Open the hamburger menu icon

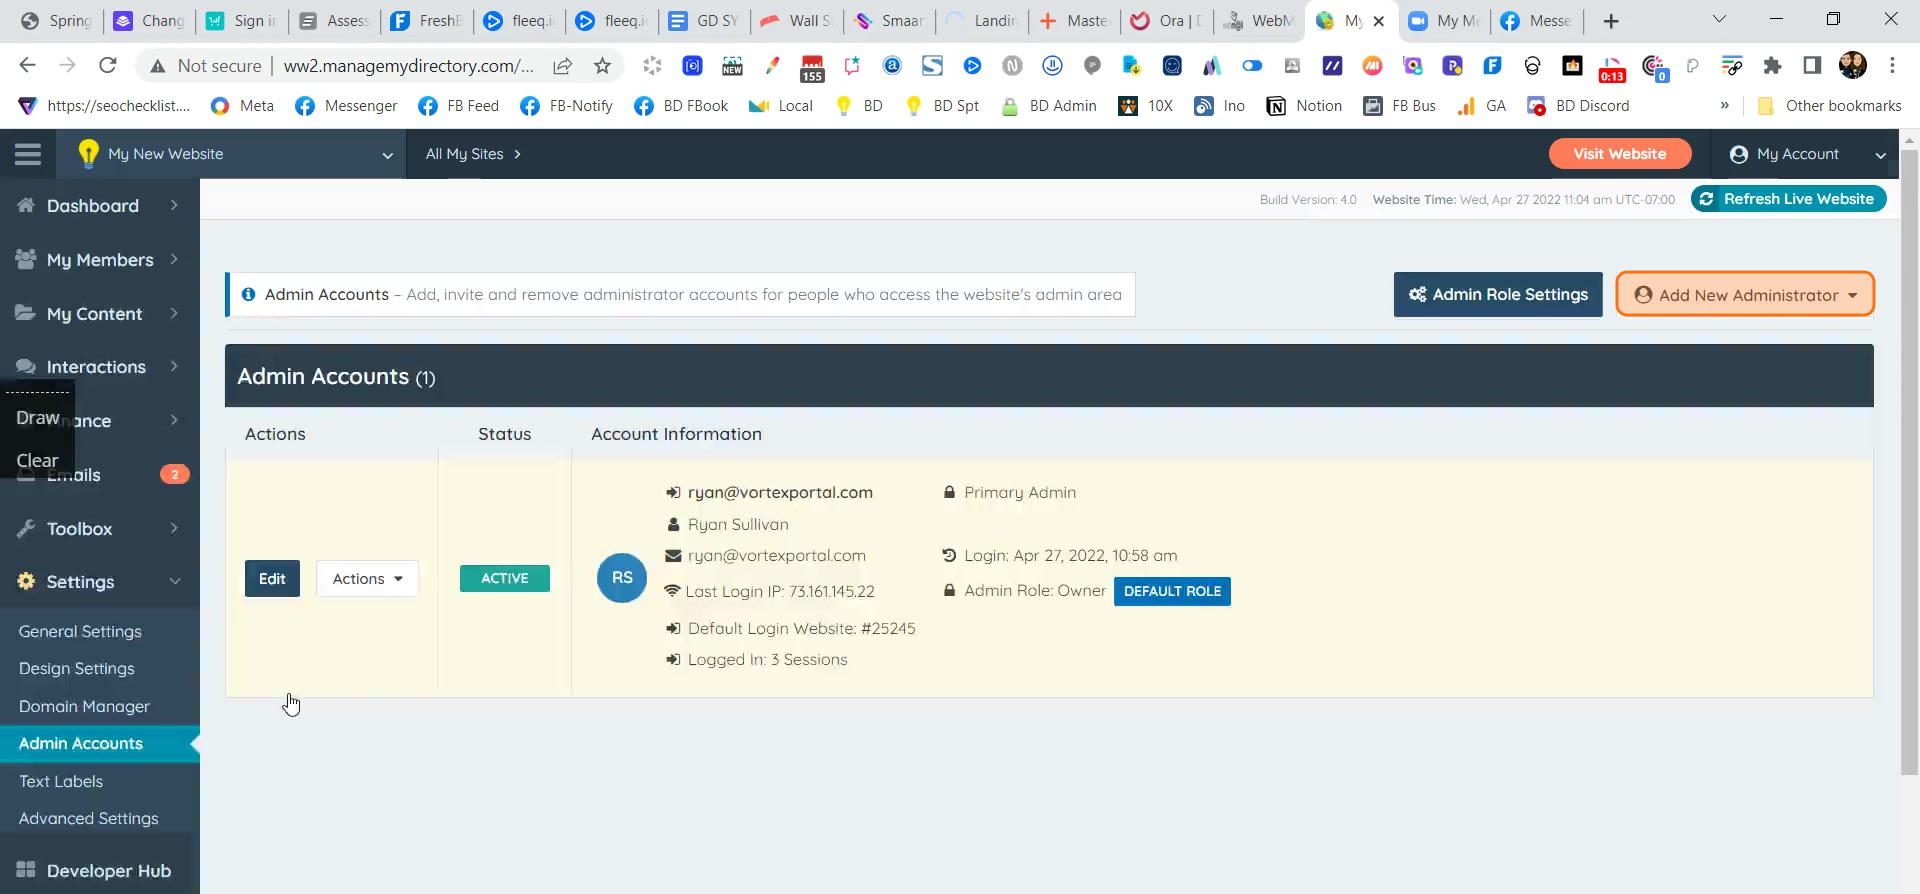28,154
